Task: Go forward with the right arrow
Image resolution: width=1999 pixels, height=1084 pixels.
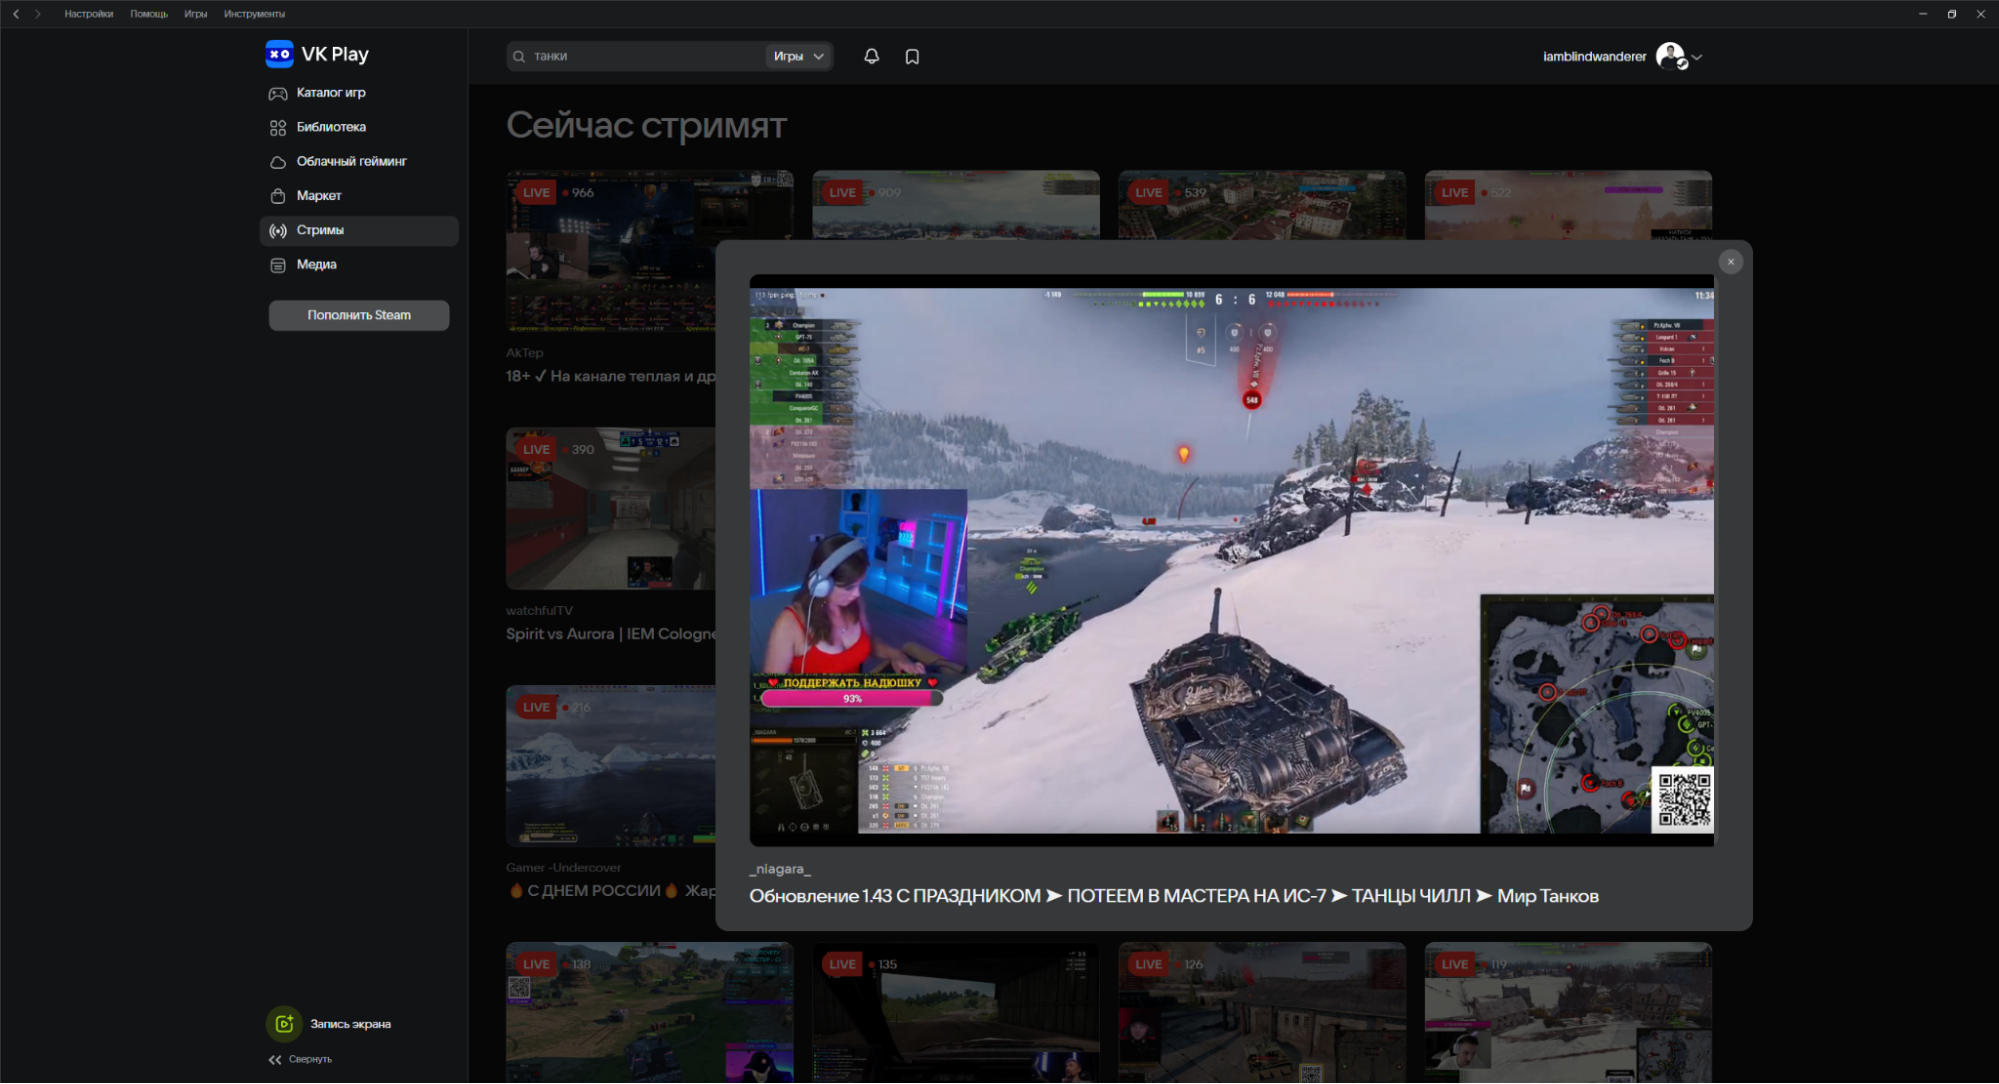Action: pyautogui.click(x=38, y=14)
